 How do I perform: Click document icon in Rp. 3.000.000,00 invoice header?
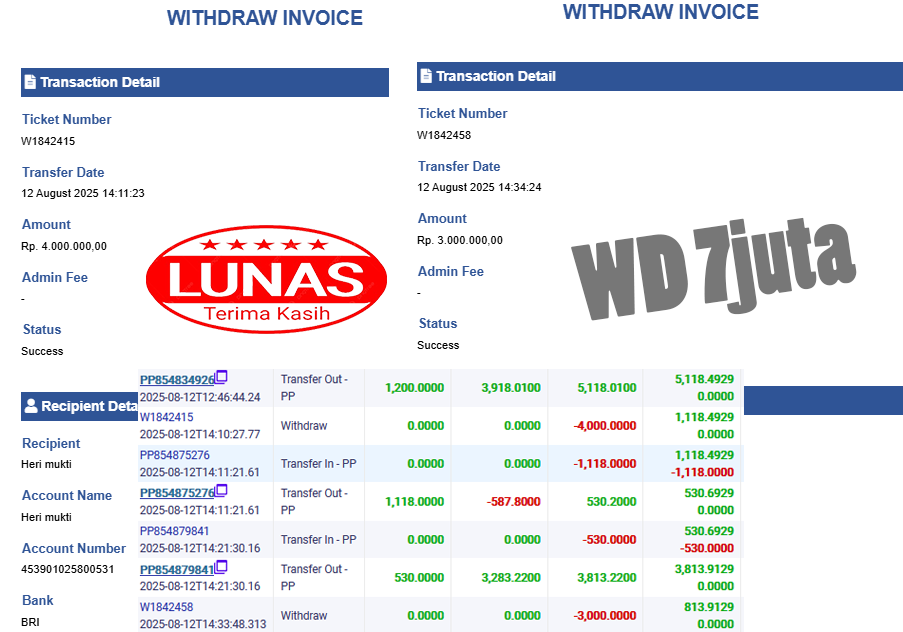click(x=426, y=75)
